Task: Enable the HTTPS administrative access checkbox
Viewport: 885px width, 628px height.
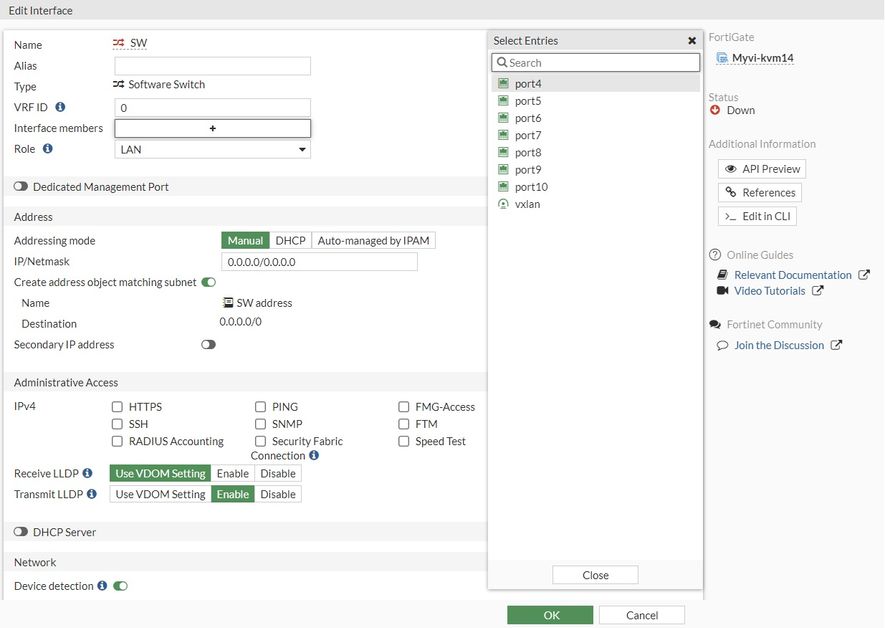Action: [x=117, y=407]
